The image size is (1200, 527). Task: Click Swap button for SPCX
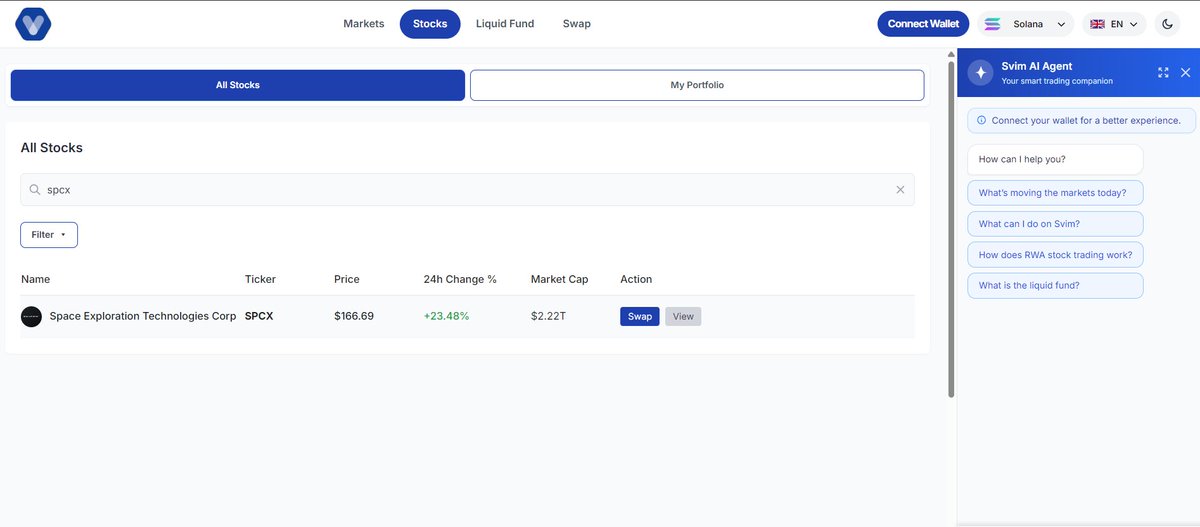click(x=640, y=316)
